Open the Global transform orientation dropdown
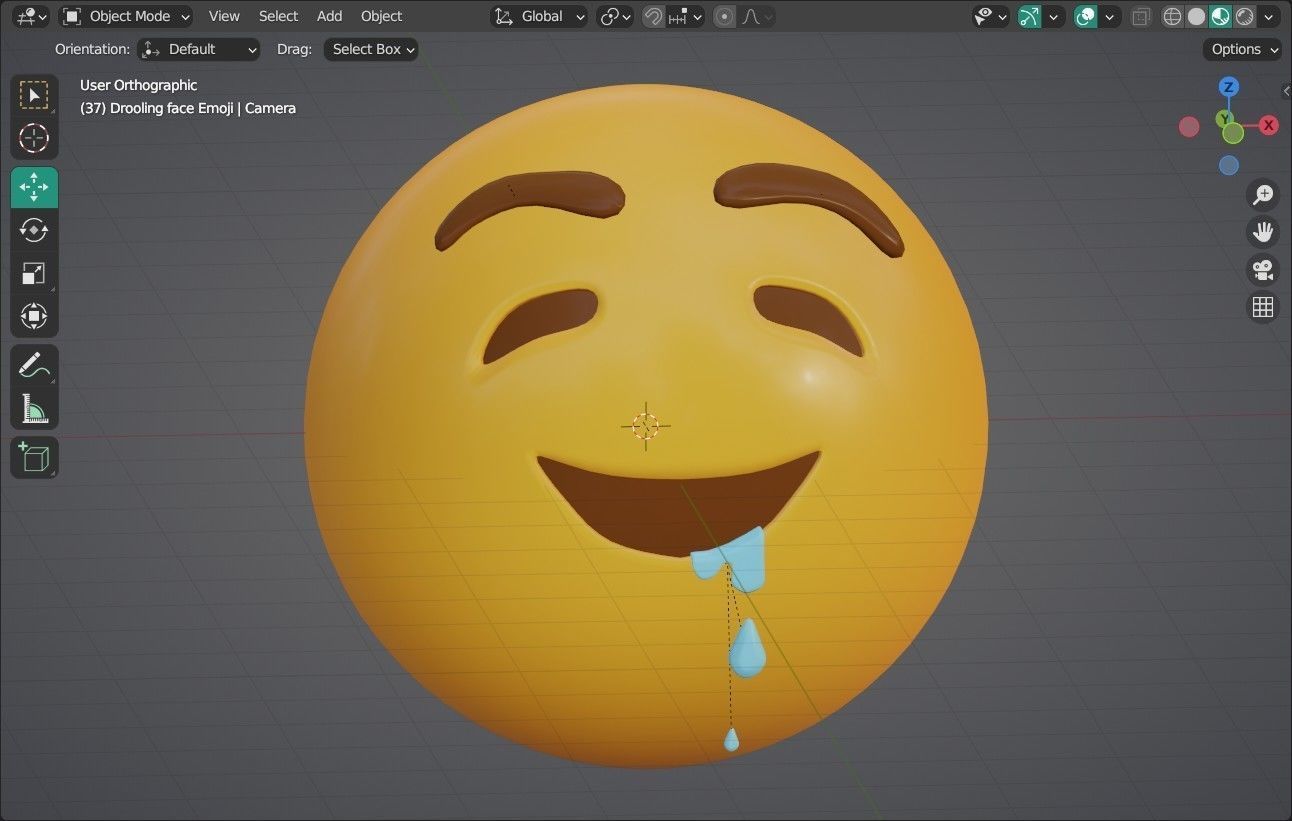Screen dimensions: 1292x821 pyautogui.click(x=540, y=16)
